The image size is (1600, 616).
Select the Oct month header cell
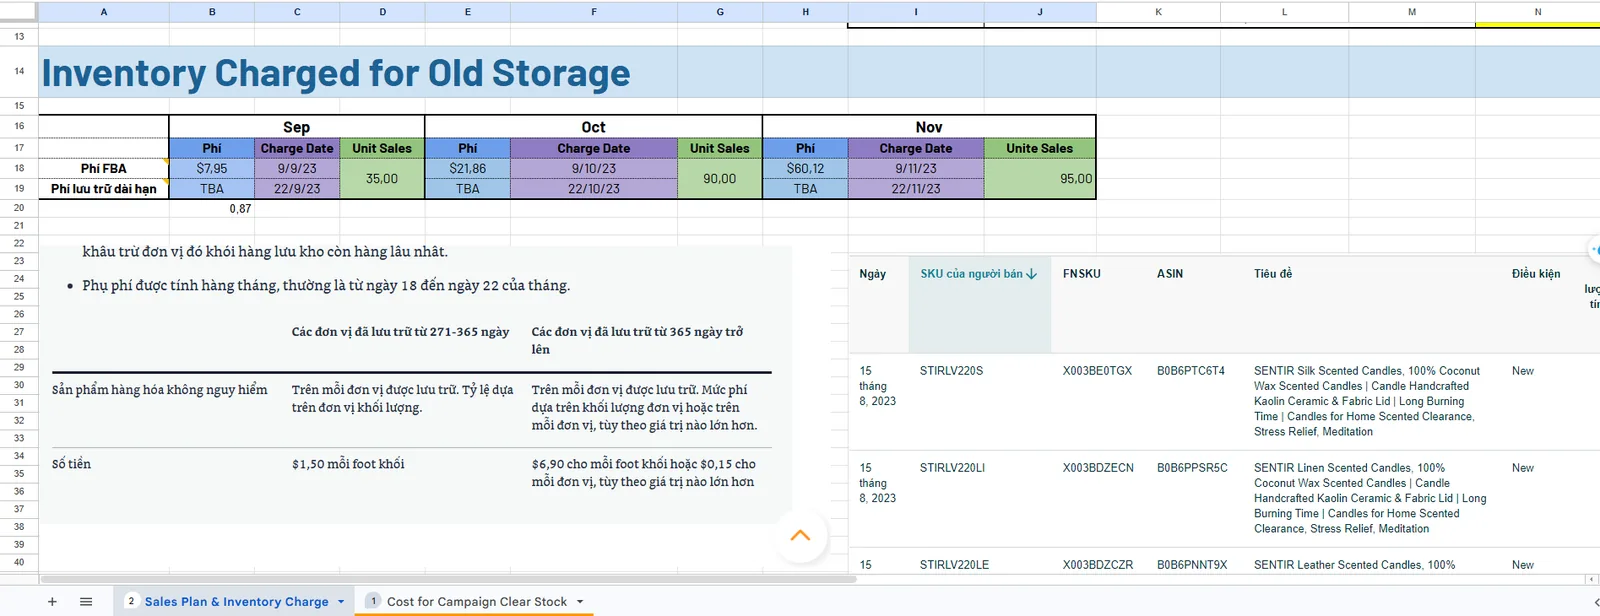tap(594, 127)
